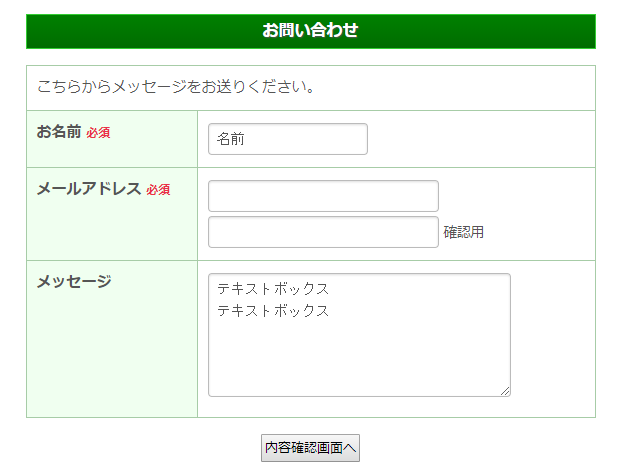Image resolution: width=622 pixels, height=469 pixels.
Task: Place cursor on first テキストボックス line
Action: click(x=273, y=289)
